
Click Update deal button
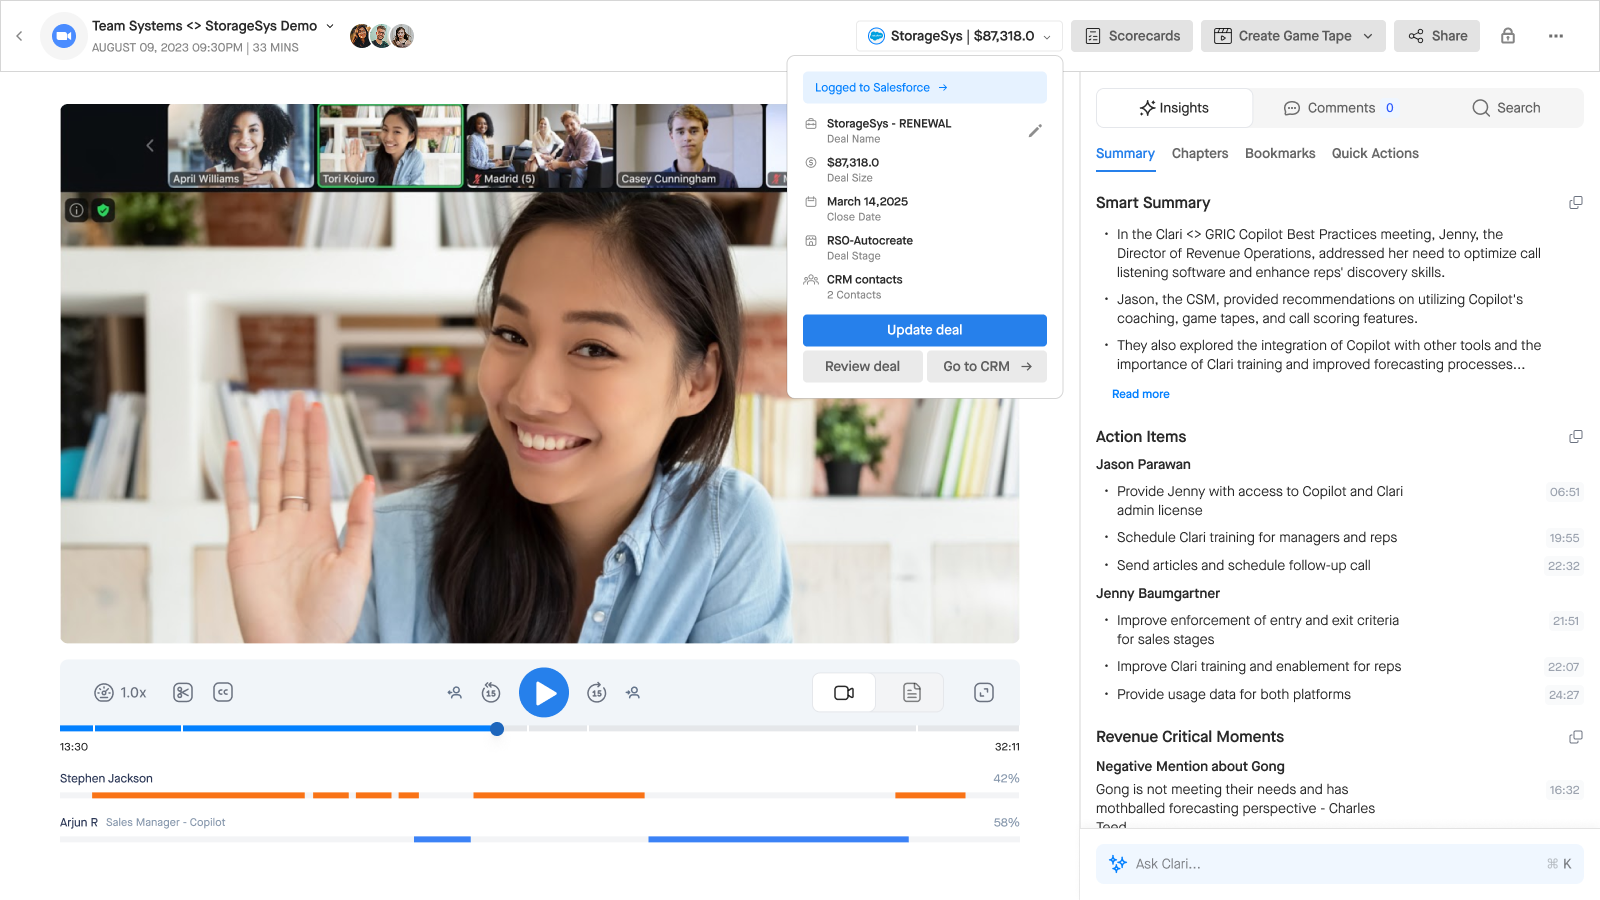(x=925, y=330)
